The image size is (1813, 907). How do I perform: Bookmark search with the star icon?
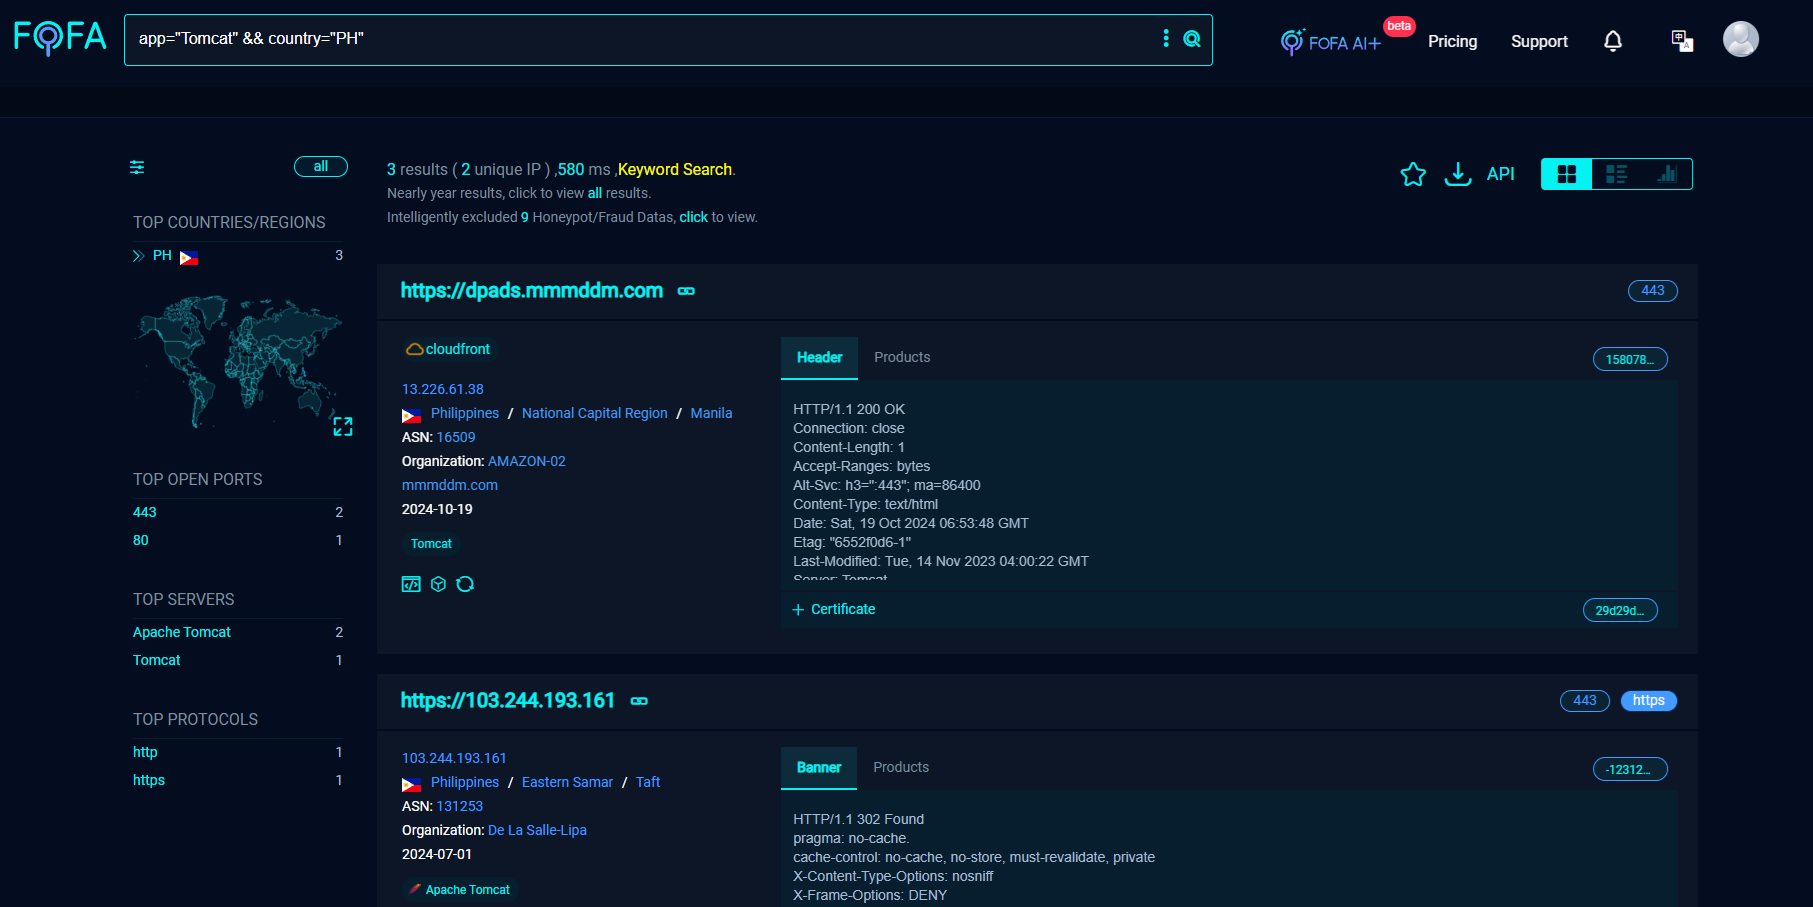tap(1413, 174)
